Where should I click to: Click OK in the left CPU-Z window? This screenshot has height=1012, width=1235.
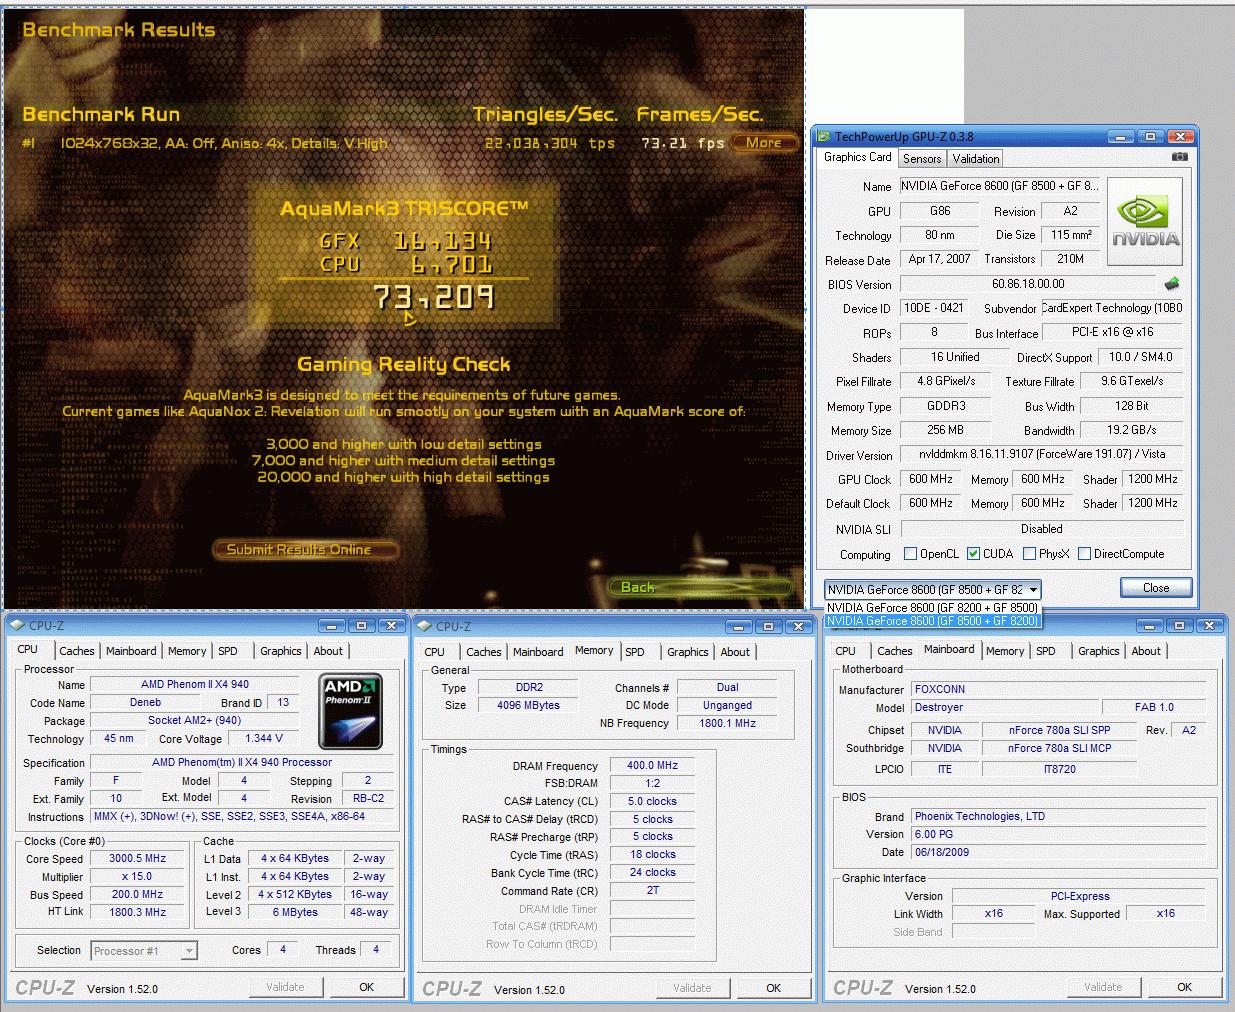tap(366, 987)
